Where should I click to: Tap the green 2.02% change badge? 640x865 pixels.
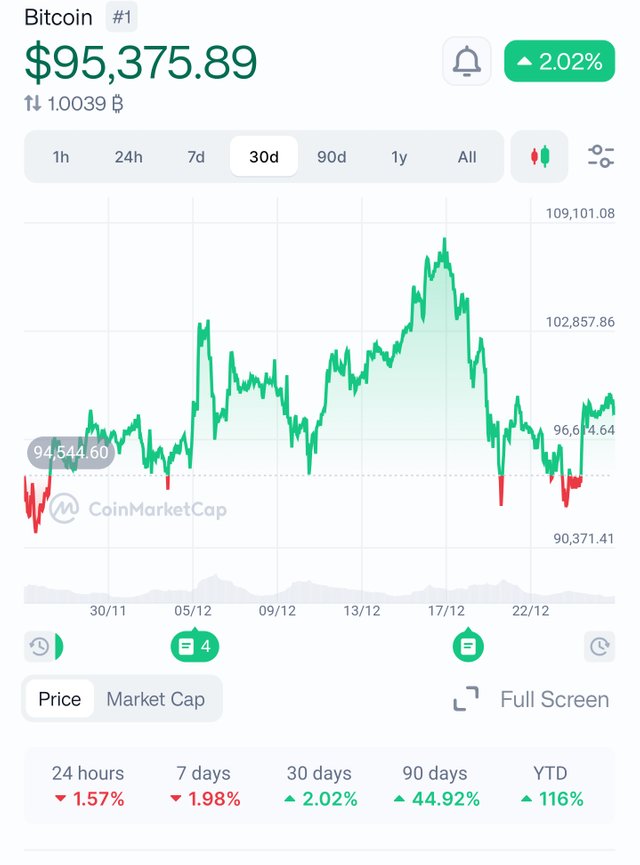(559, 62)
